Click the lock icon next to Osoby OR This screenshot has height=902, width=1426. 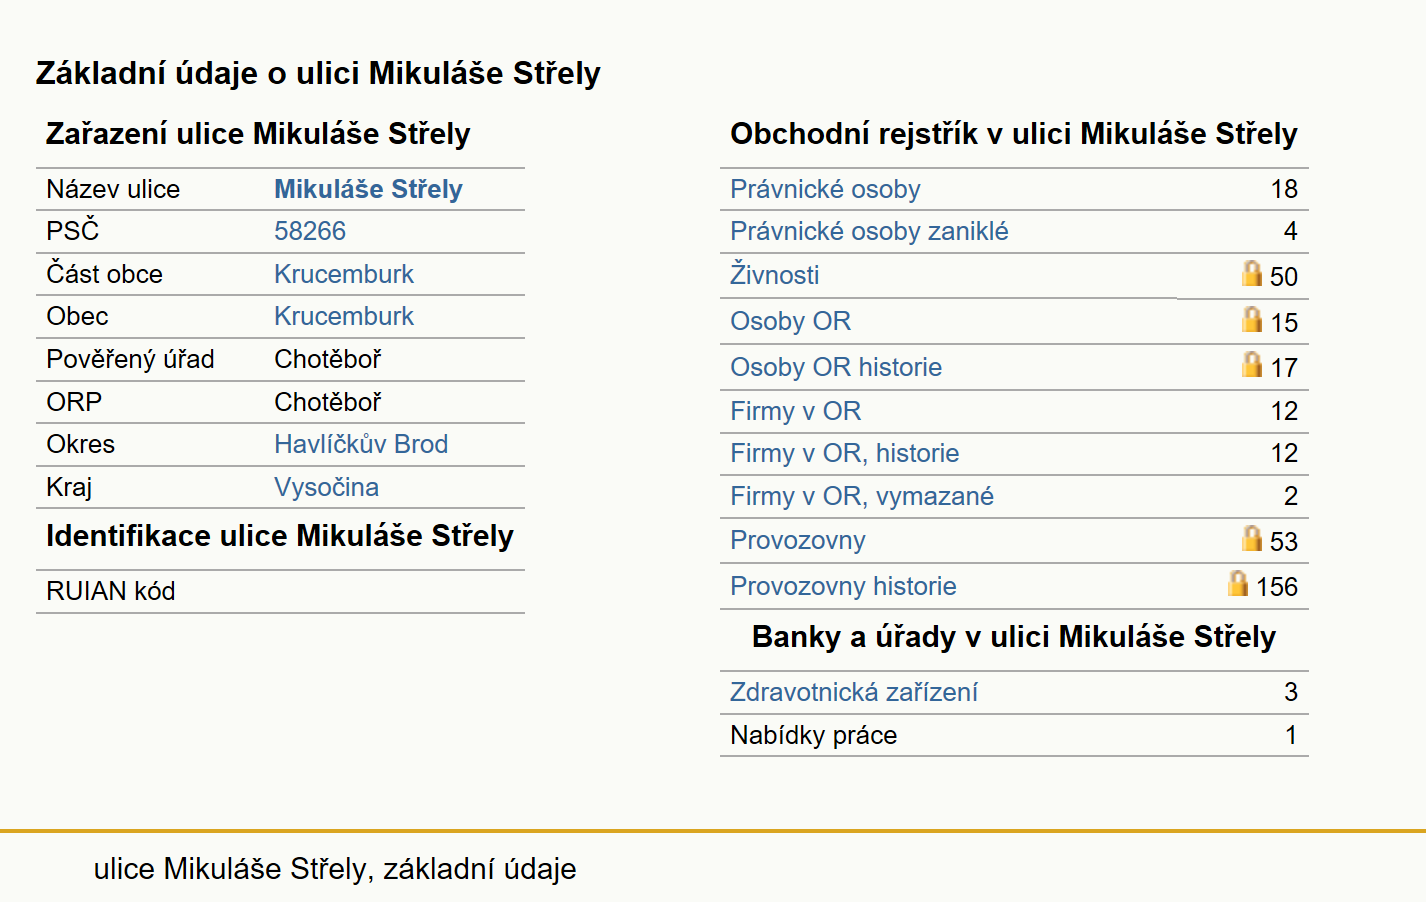coord(1252,319)
